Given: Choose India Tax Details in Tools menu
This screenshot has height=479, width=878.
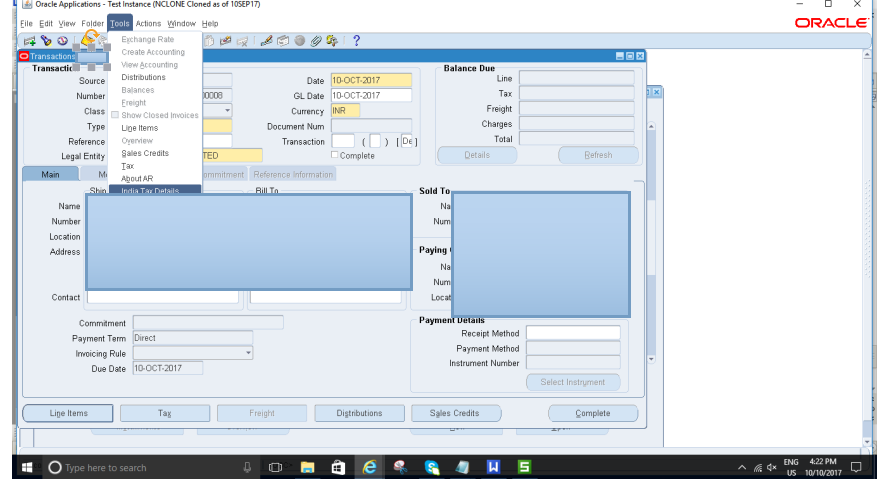Looking at the screenshot, I should (x=155, y=190).
